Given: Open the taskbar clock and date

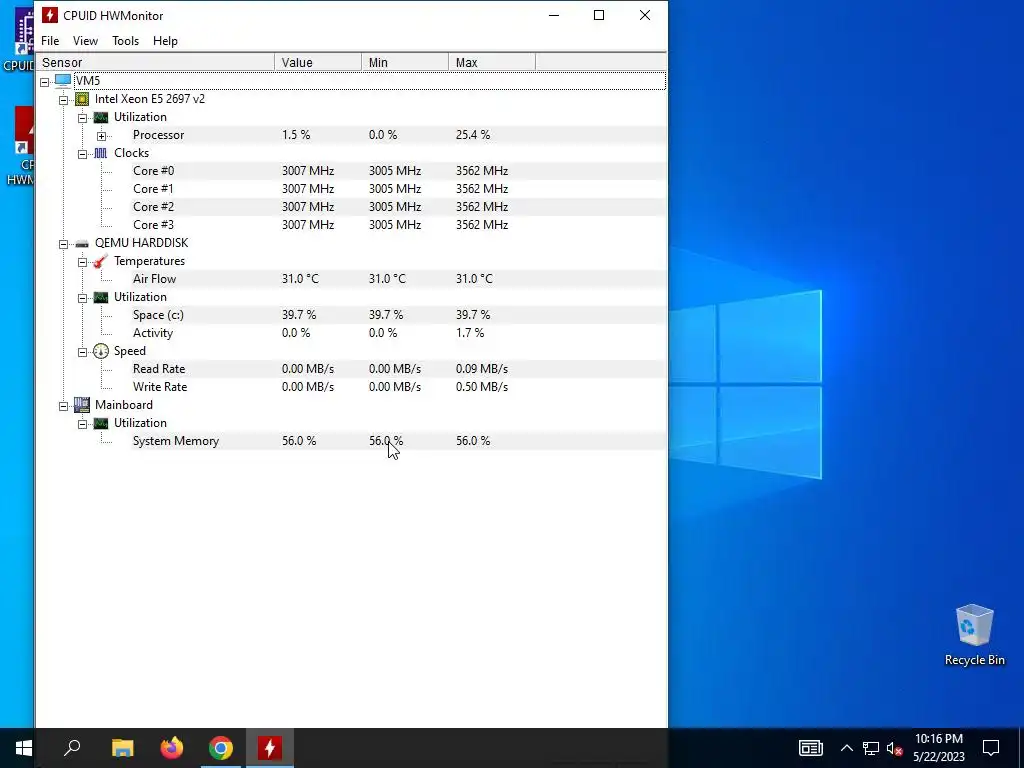Looking at the screenshot, I should click(x=938, y=748).
